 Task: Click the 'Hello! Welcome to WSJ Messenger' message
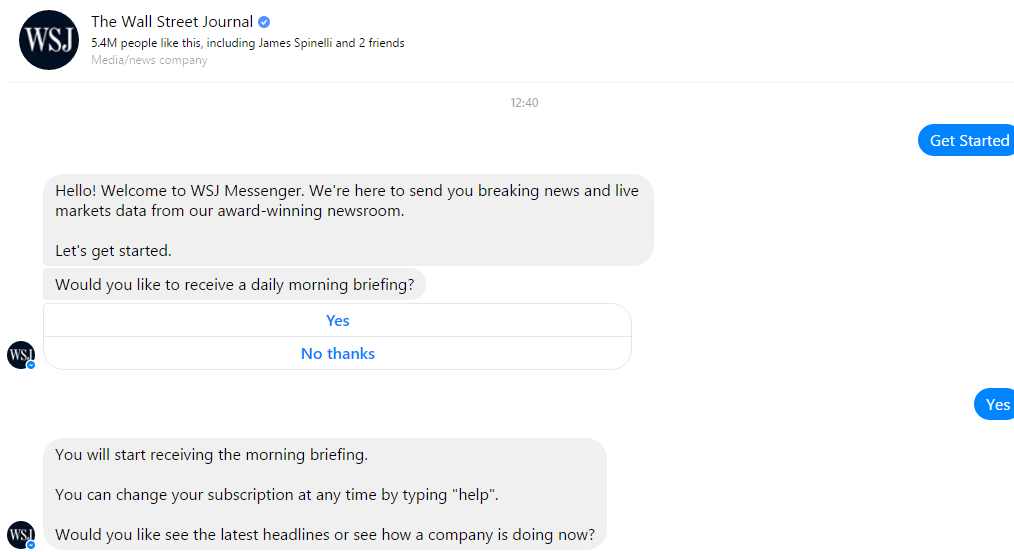point(348,220)
